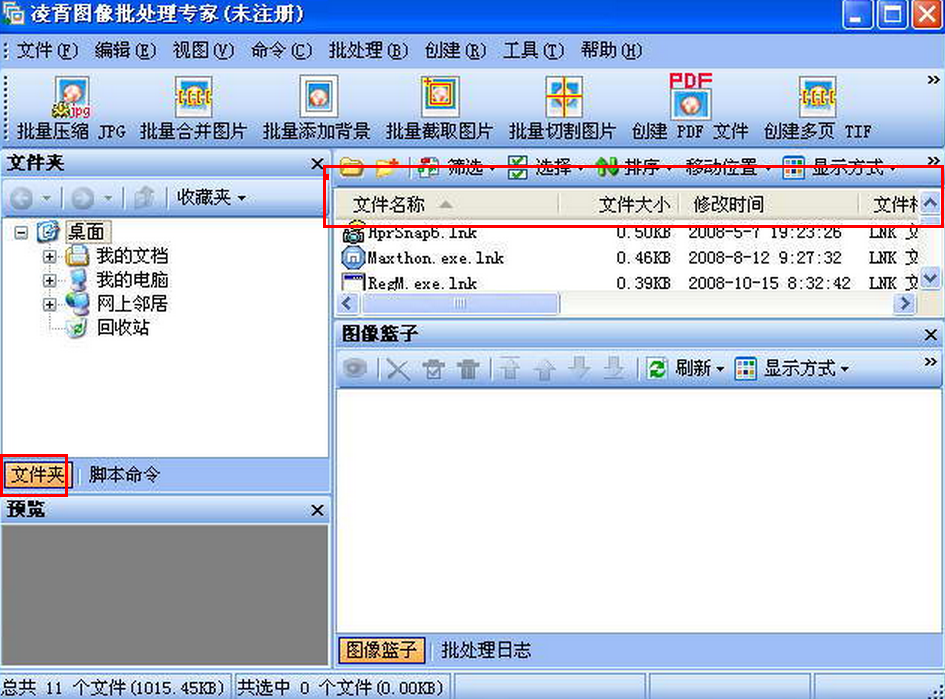Close the 预览 panel

pos(317,511)
